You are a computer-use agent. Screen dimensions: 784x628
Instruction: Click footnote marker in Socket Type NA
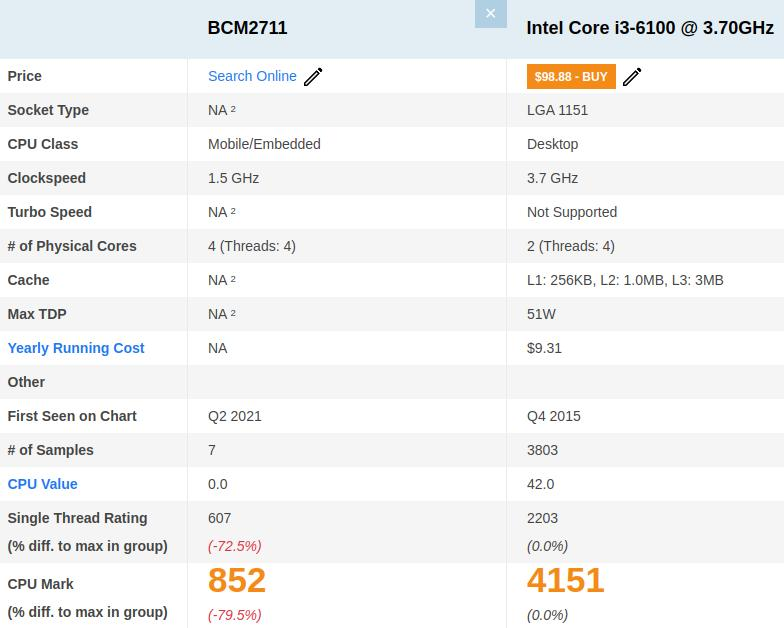click(x=233, y=109)
